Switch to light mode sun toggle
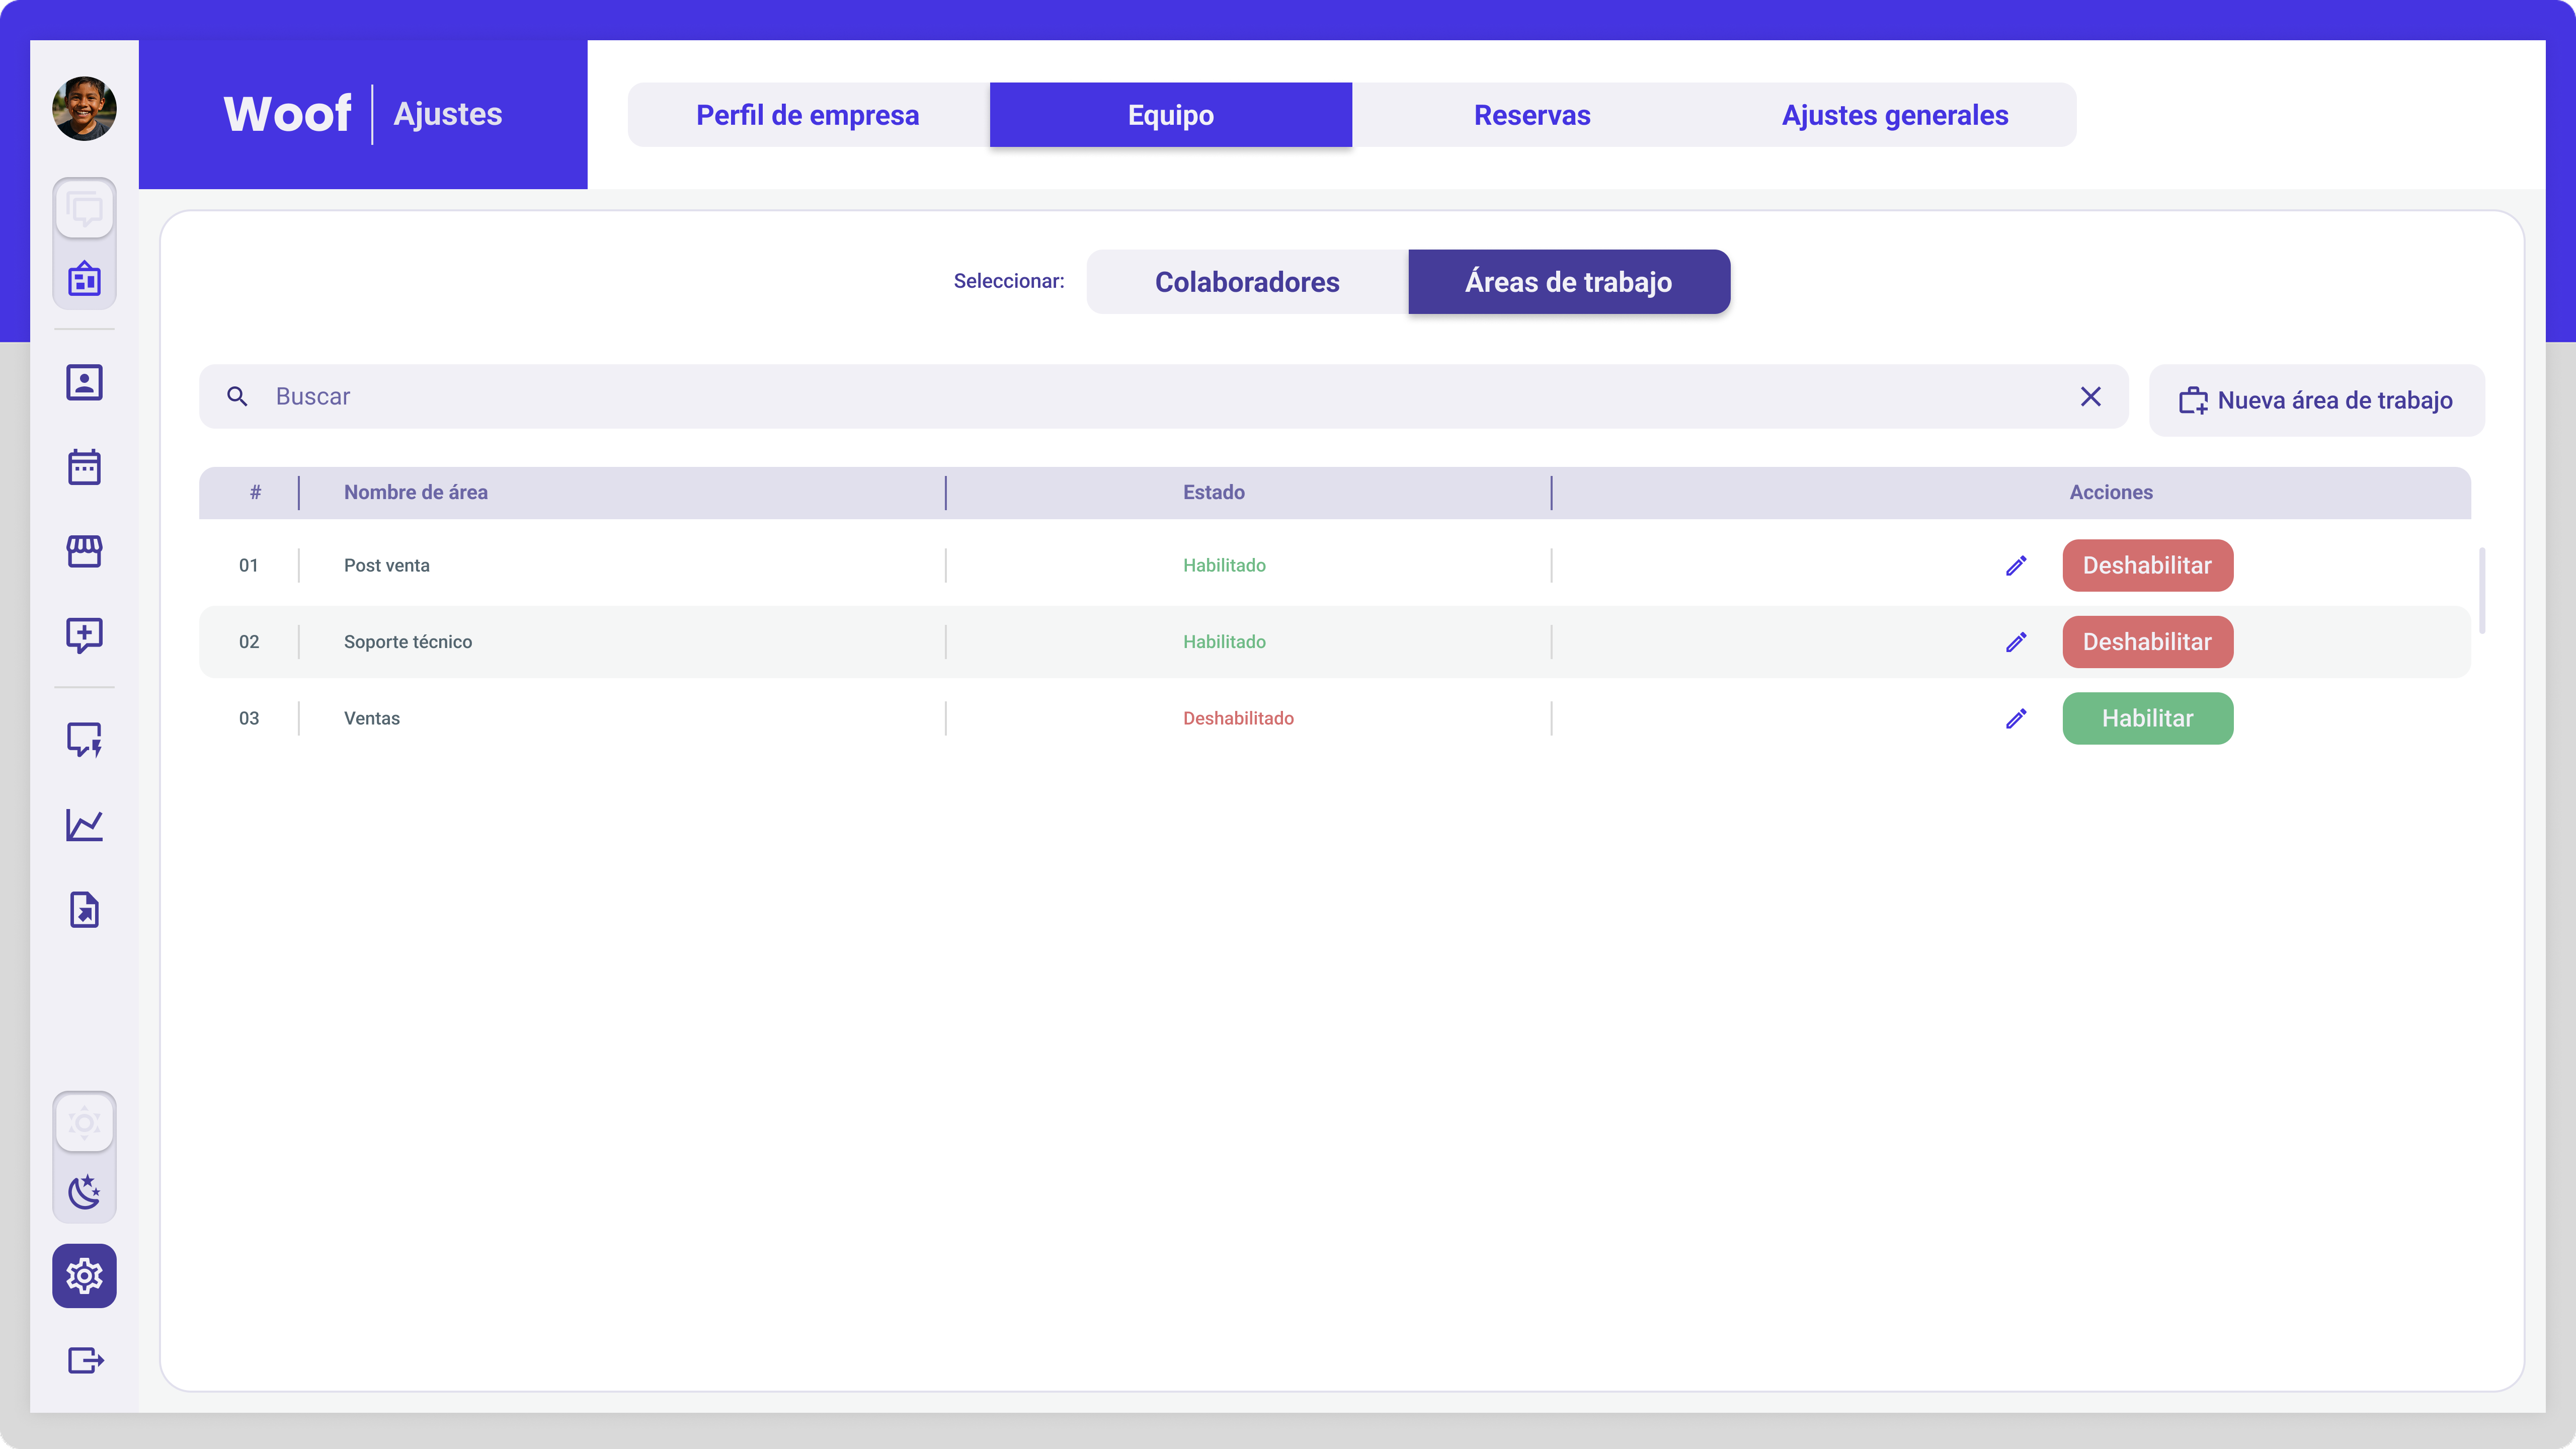The width and height of the screenshot is (2576, 1449). pos(84,1122)
